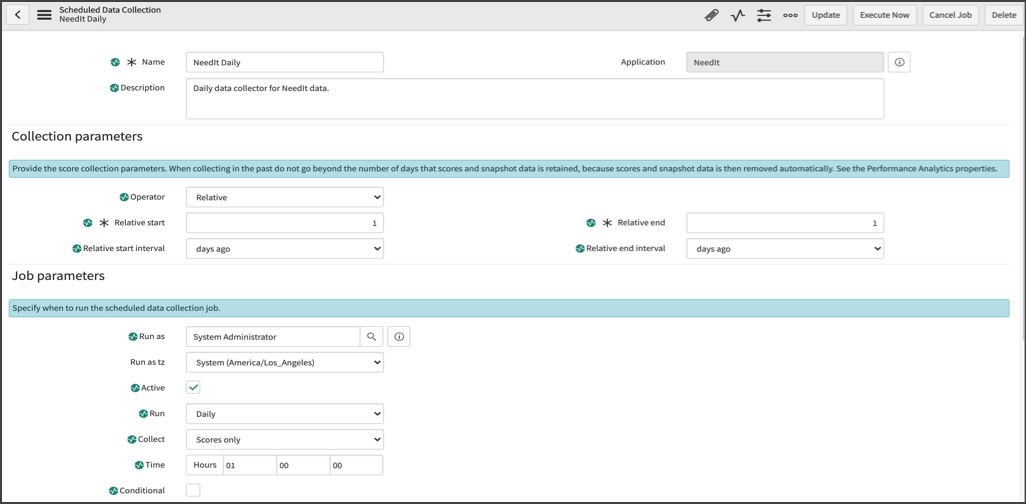The width and height of the screenshot is (1026, 504).
Task: Click the Run as System Administrator field
Action: 273,336
